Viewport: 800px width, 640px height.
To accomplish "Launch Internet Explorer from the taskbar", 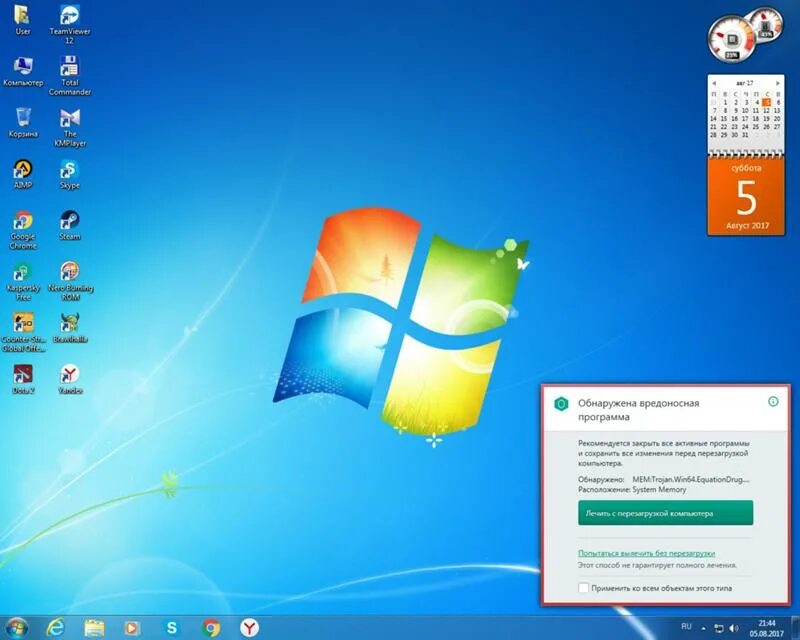I will coord(55,628).
